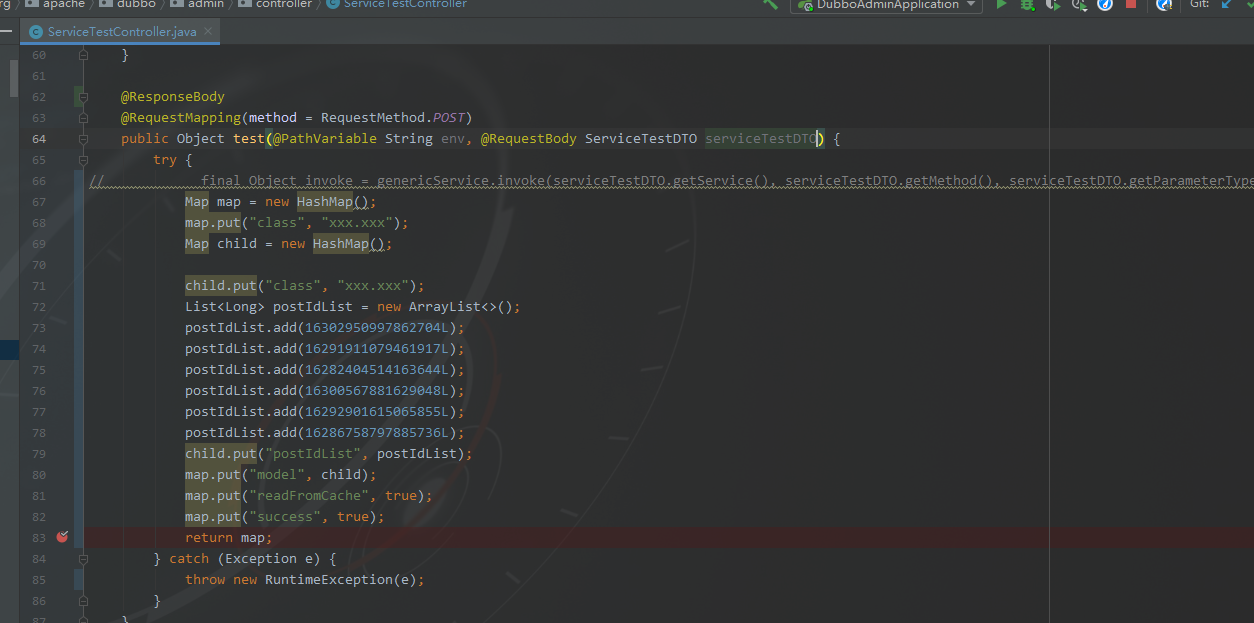This screenshot has height=623, width=1254.
Task: Click the dubbo breadcrumb folder
Action: (128, 4)
